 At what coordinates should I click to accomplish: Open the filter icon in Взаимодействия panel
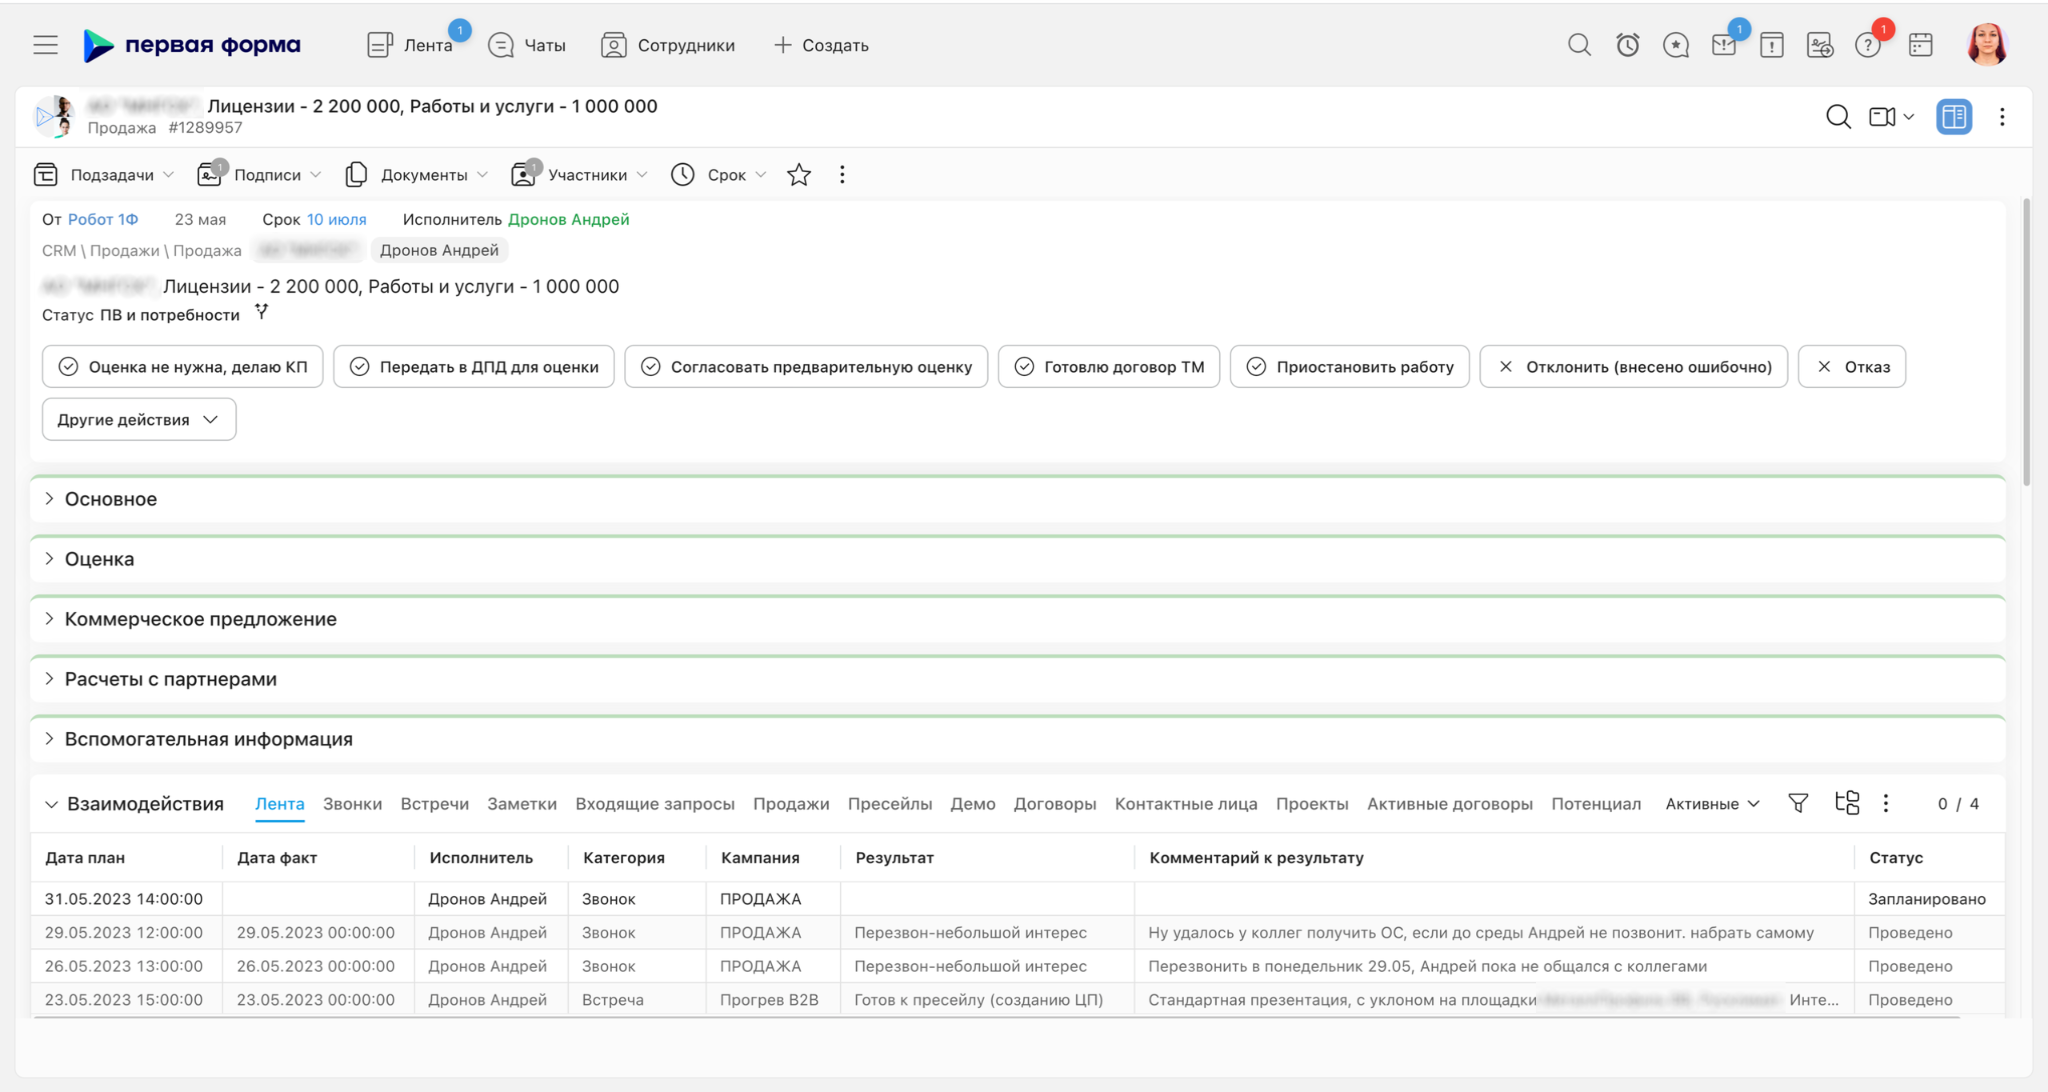[1798, 803]
